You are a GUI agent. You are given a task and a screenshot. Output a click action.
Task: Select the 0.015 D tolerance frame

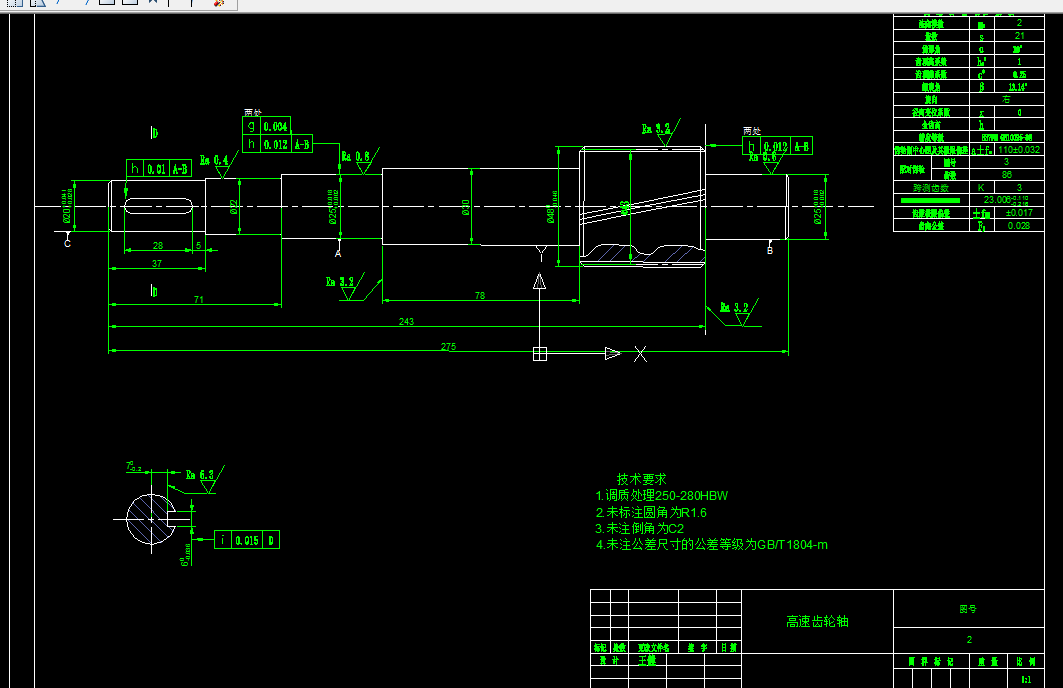(x=247, y=540)
